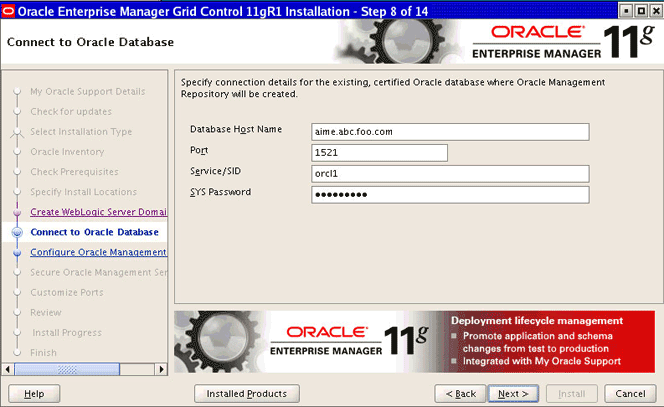
Task: Click Specify Install Locations step text
Action: point(83,192)
